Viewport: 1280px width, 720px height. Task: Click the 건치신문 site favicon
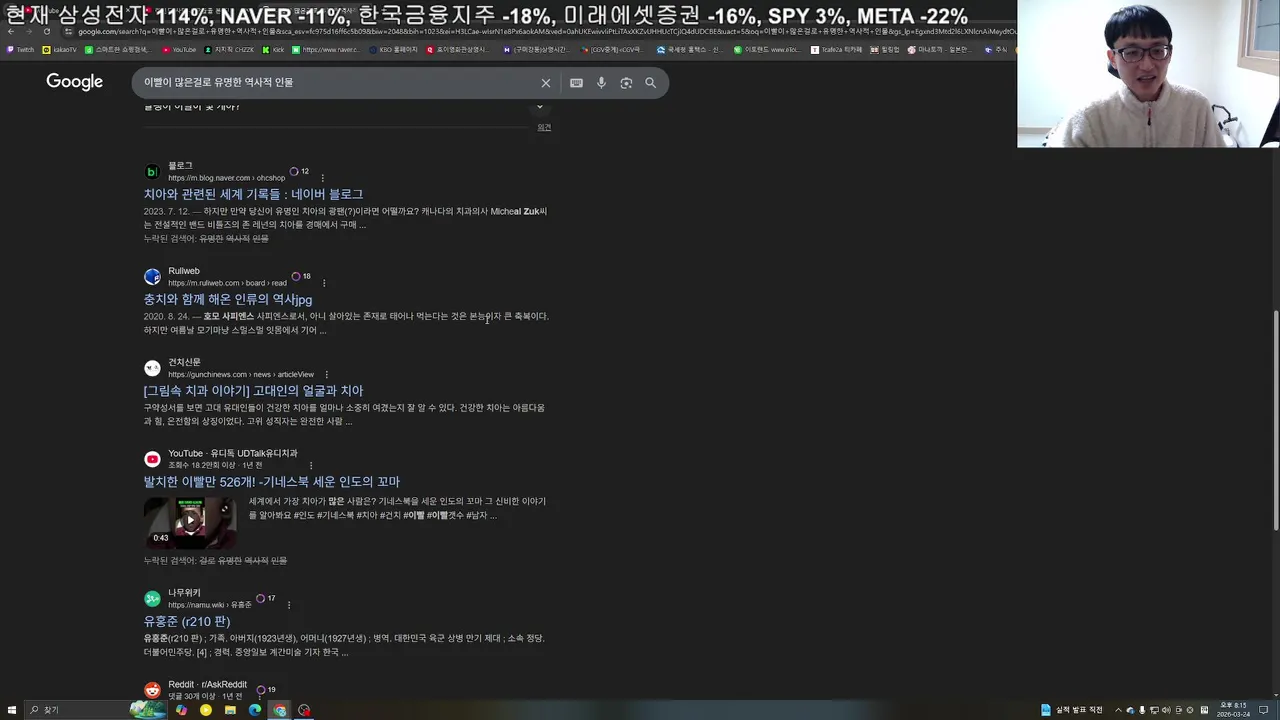(152, 368)
